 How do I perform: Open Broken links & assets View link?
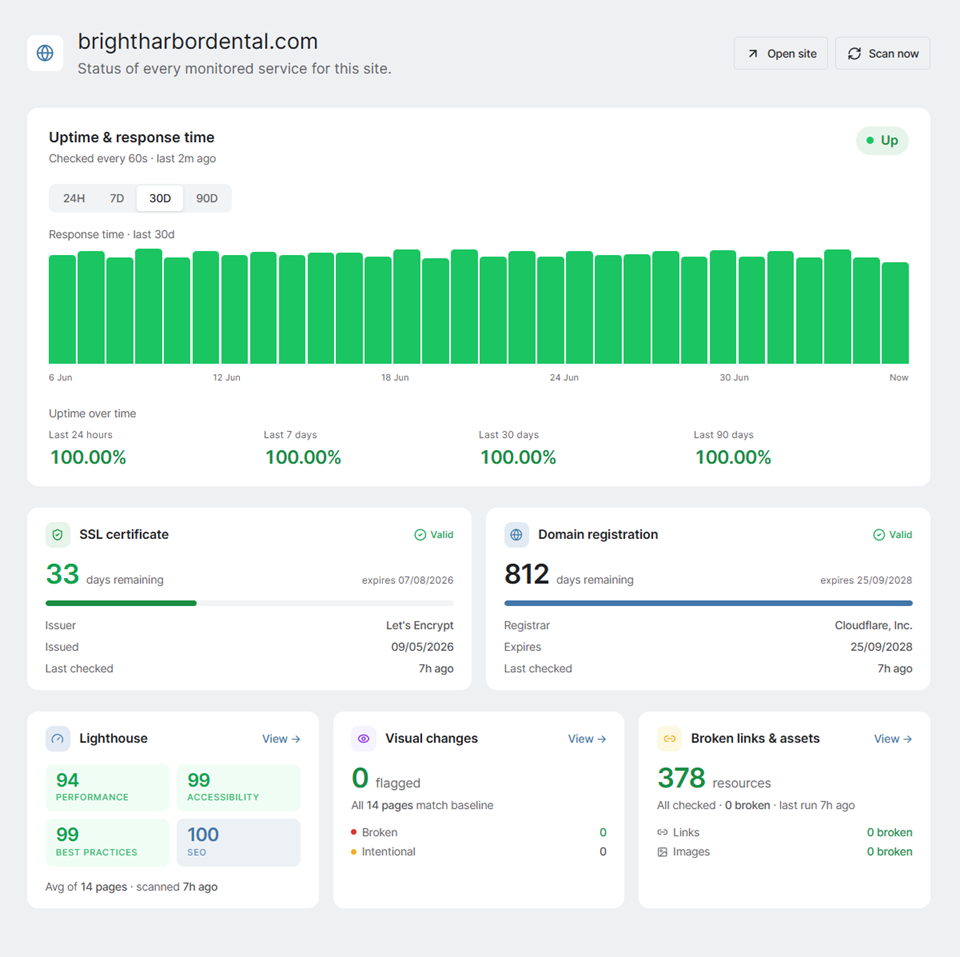893,739
